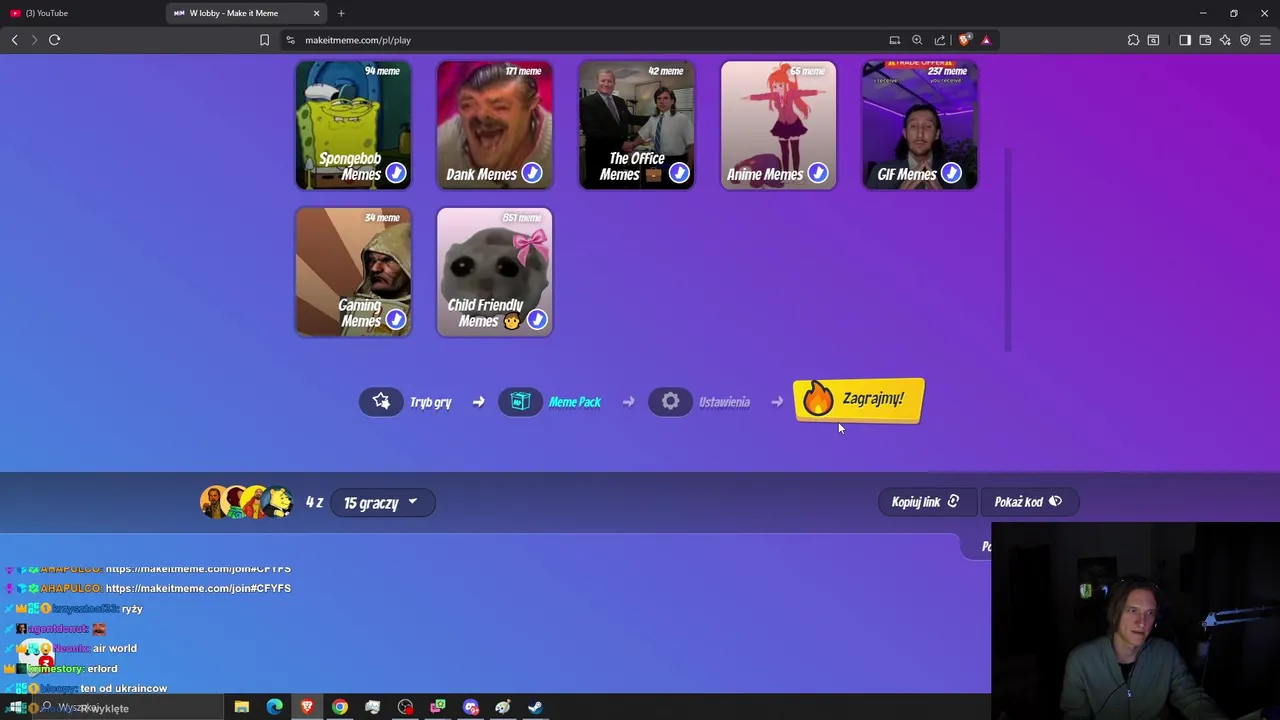Switch to Brave in the taskbar
1280x720 pixels.
307,707
